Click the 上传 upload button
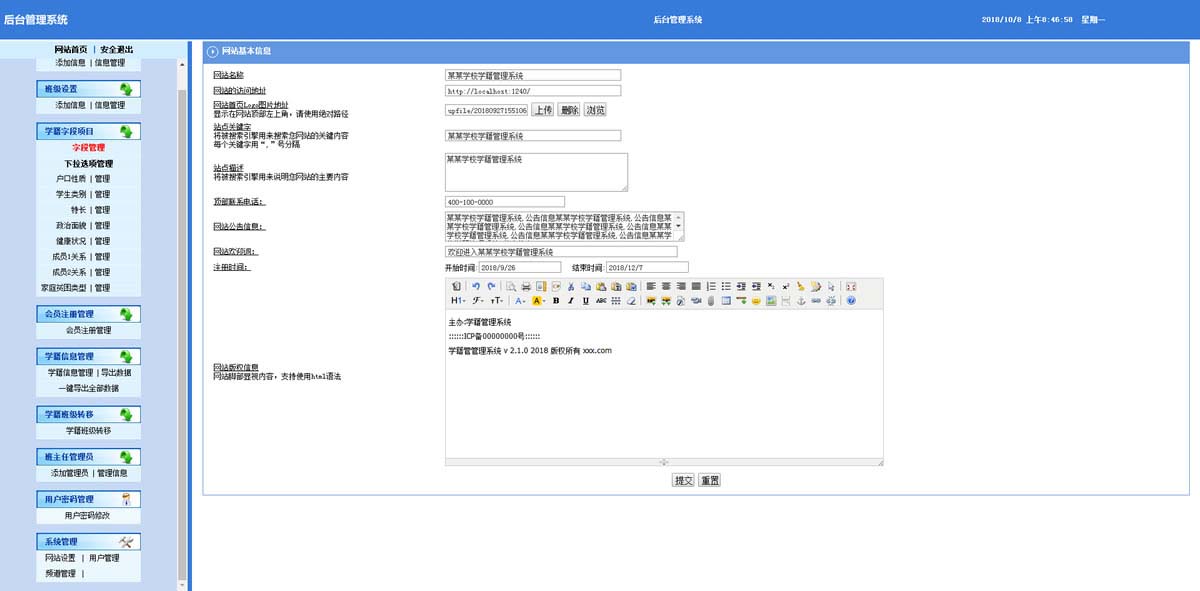Image resolution: width=1200 pixels, height=591 pixels. [x=542, y=110]
